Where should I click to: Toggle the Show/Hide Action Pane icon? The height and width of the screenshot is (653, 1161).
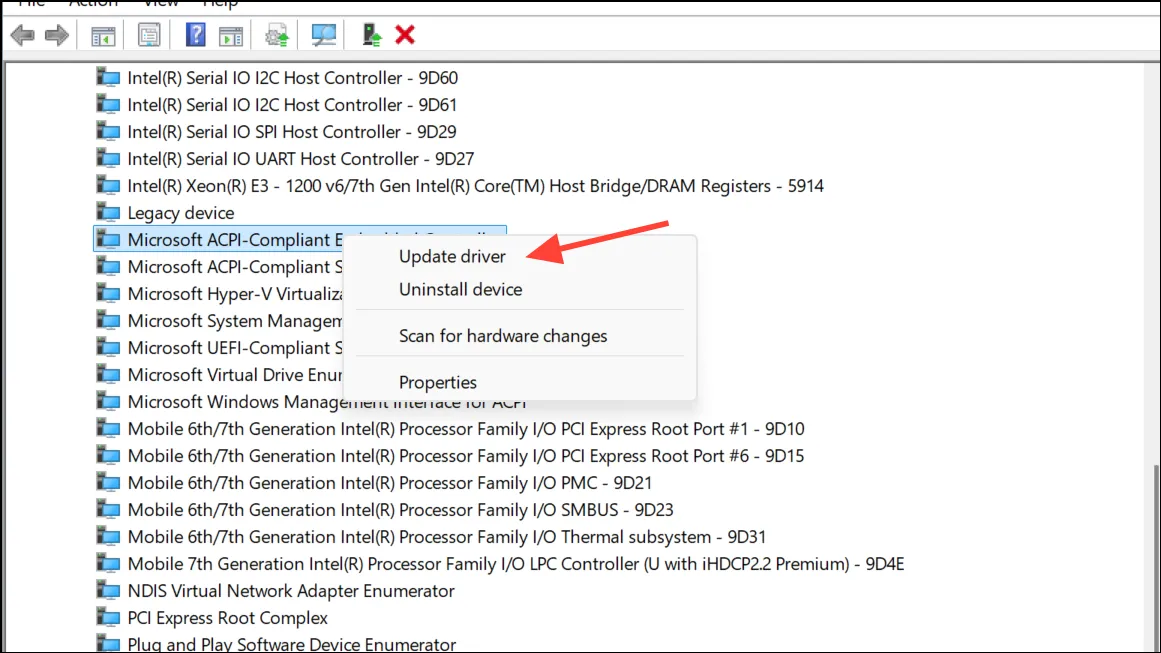pos(231,36)
